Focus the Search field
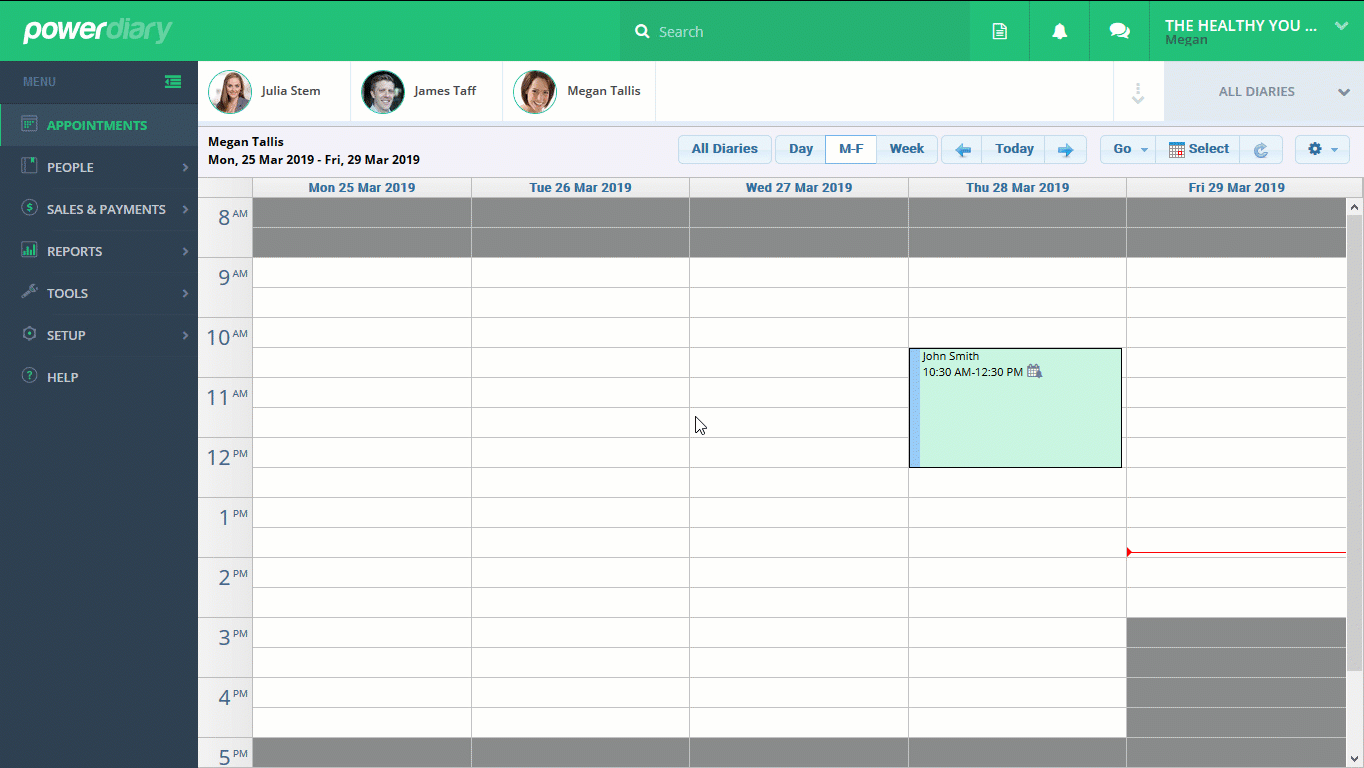This screenshot has height=768, width=1364. tap(795, 31)
